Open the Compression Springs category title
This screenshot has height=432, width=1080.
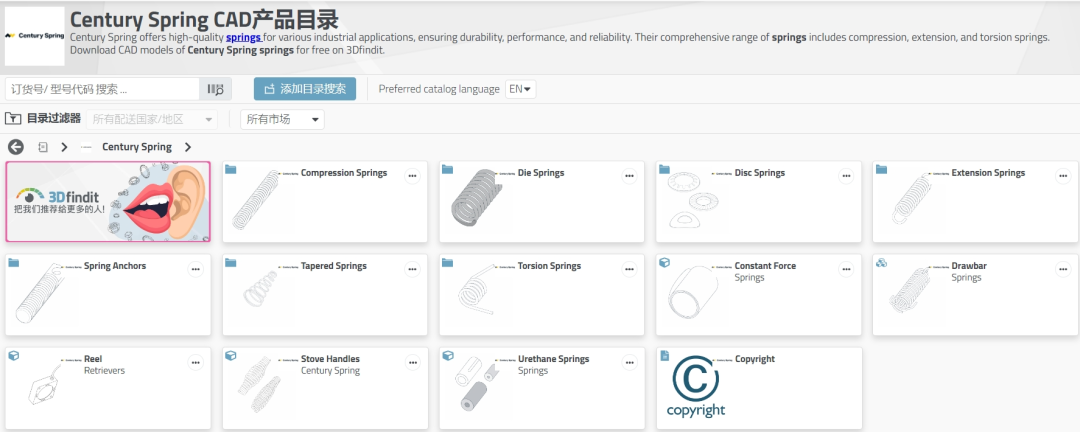click(x=344, y=173)
